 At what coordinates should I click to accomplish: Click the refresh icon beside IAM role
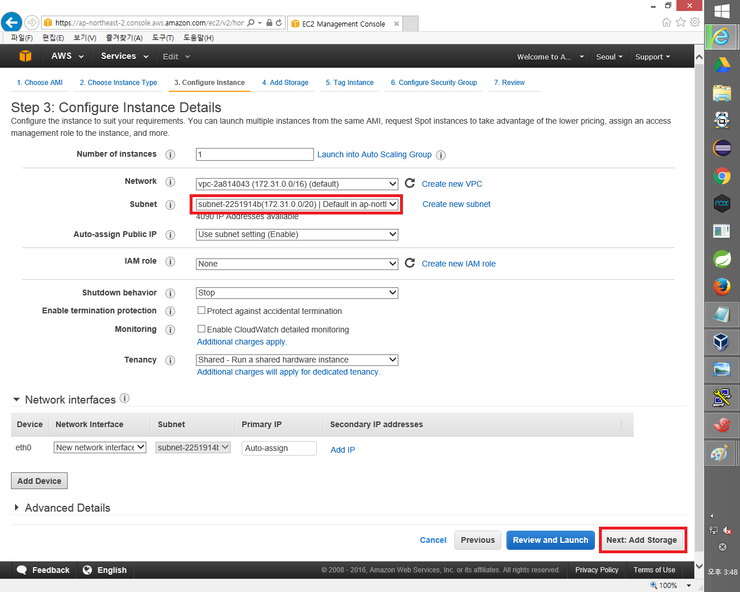click(409, 263)
